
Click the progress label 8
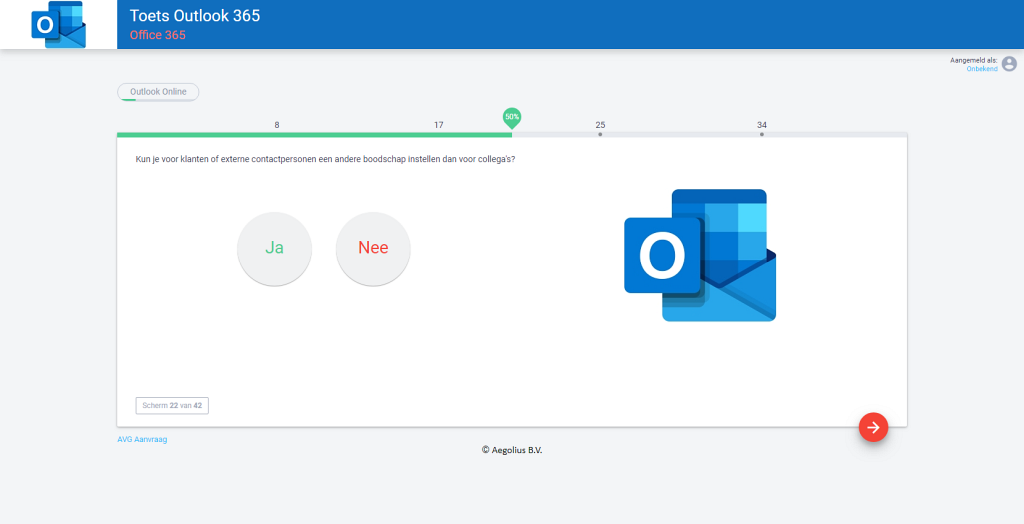(x=277, y=125)
